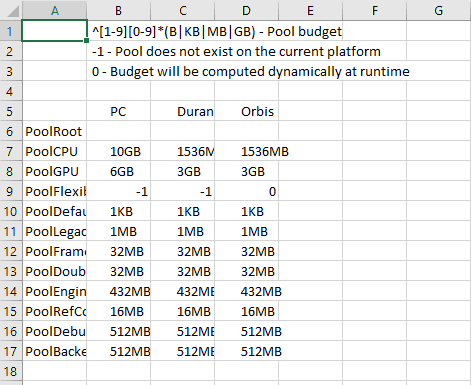Screen dimensions: 471x385
Task: Select the PoolEngin cell in row 14
Action: (55, 291)
